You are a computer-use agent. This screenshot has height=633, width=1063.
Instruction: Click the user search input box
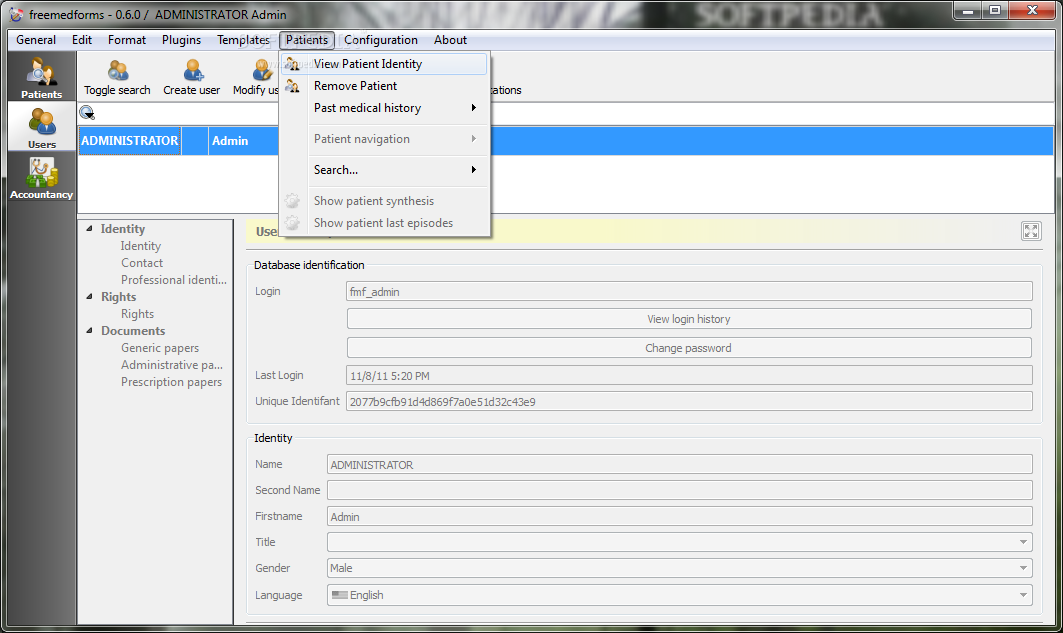pyautogui.click(x=575, y=113)
